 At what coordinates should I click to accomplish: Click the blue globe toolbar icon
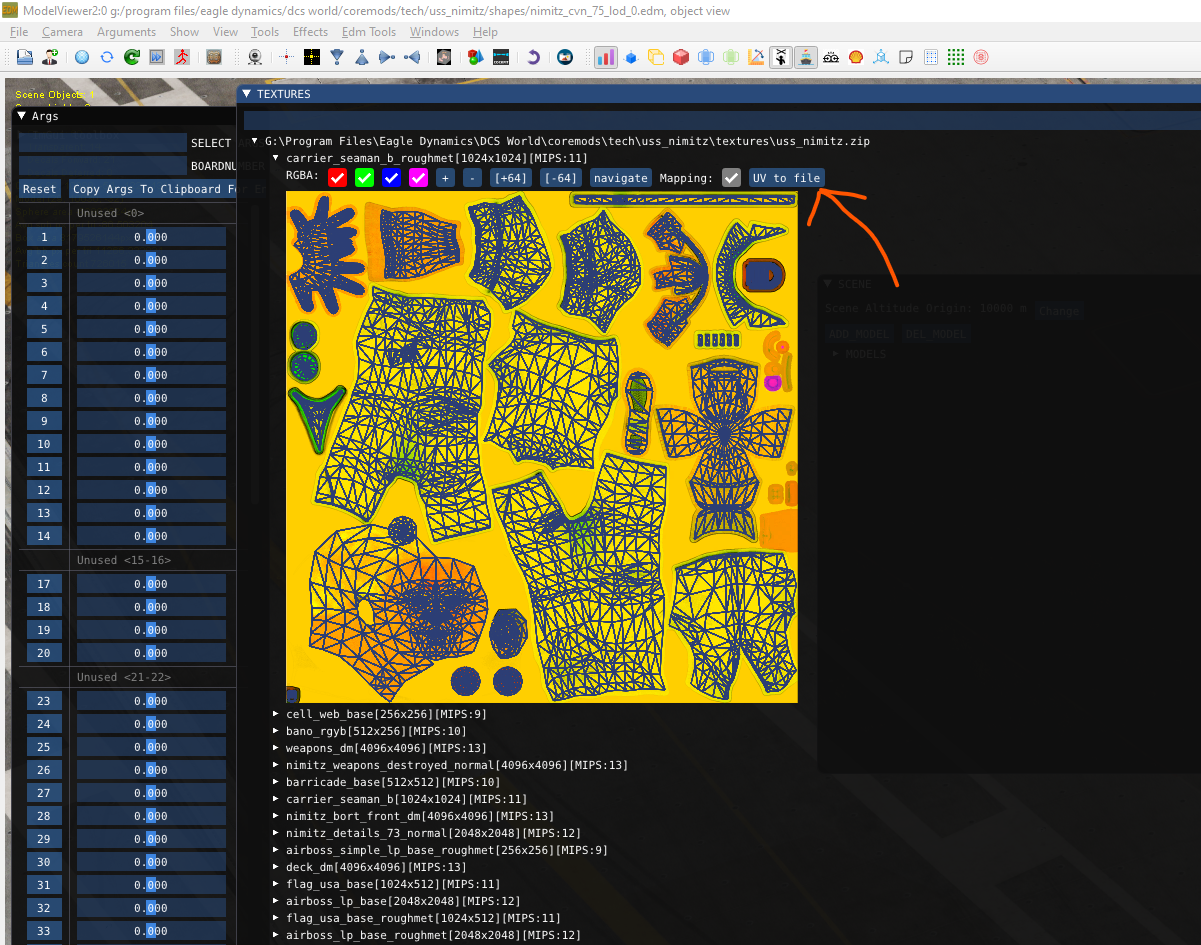(x=82, y=57)
